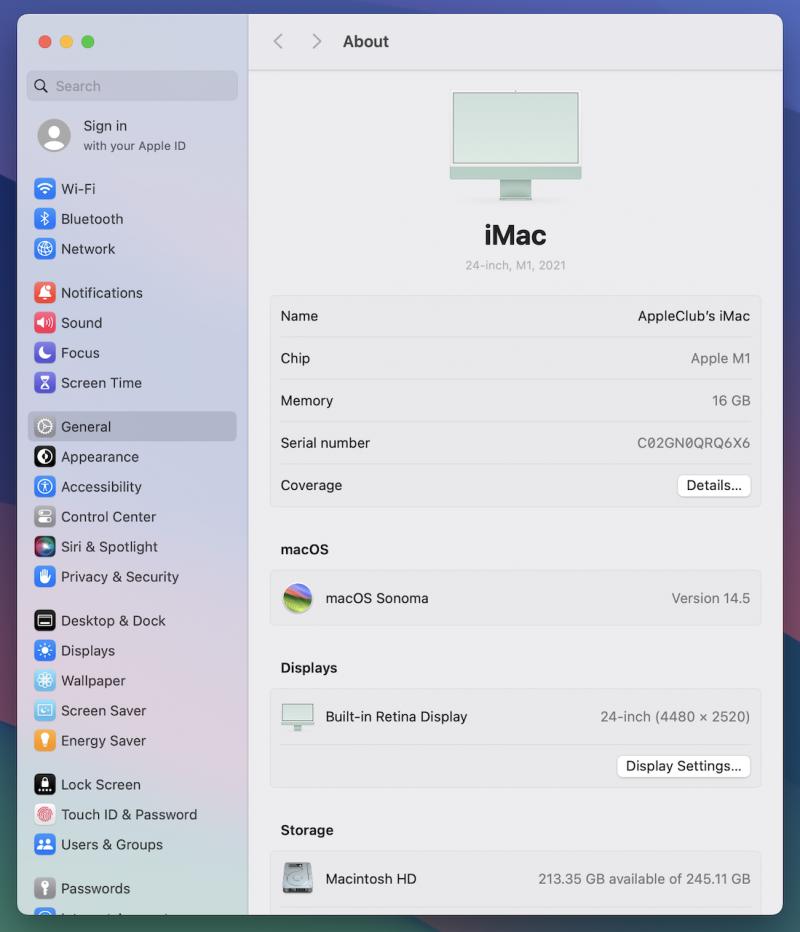Click the Version 14.5 text
This screenshot has height=932, width=800.
[x=711, y=598]
